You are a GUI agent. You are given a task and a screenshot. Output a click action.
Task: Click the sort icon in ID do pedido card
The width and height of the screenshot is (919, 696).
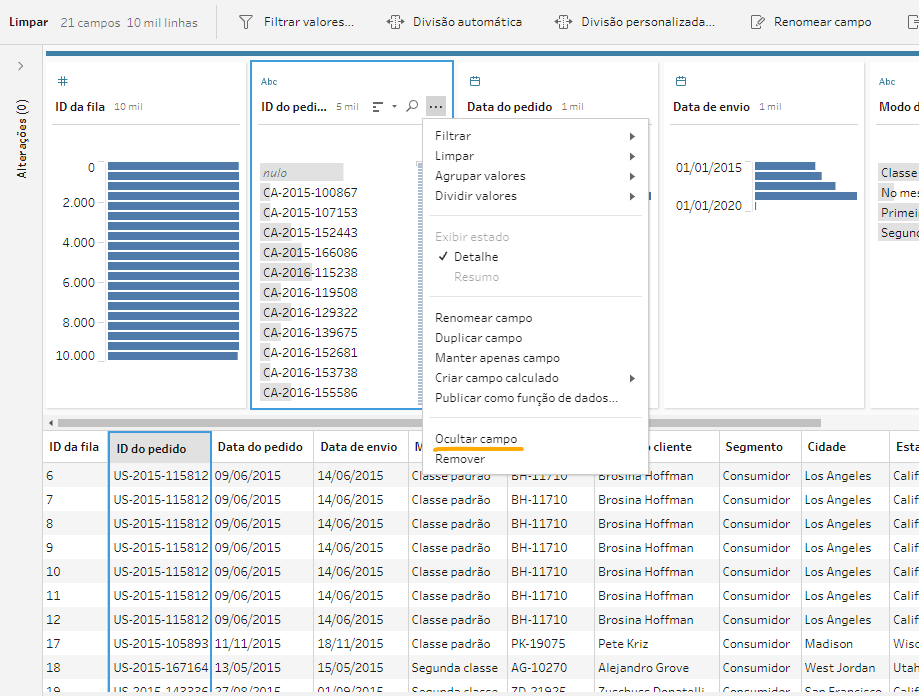click(378, 107)
